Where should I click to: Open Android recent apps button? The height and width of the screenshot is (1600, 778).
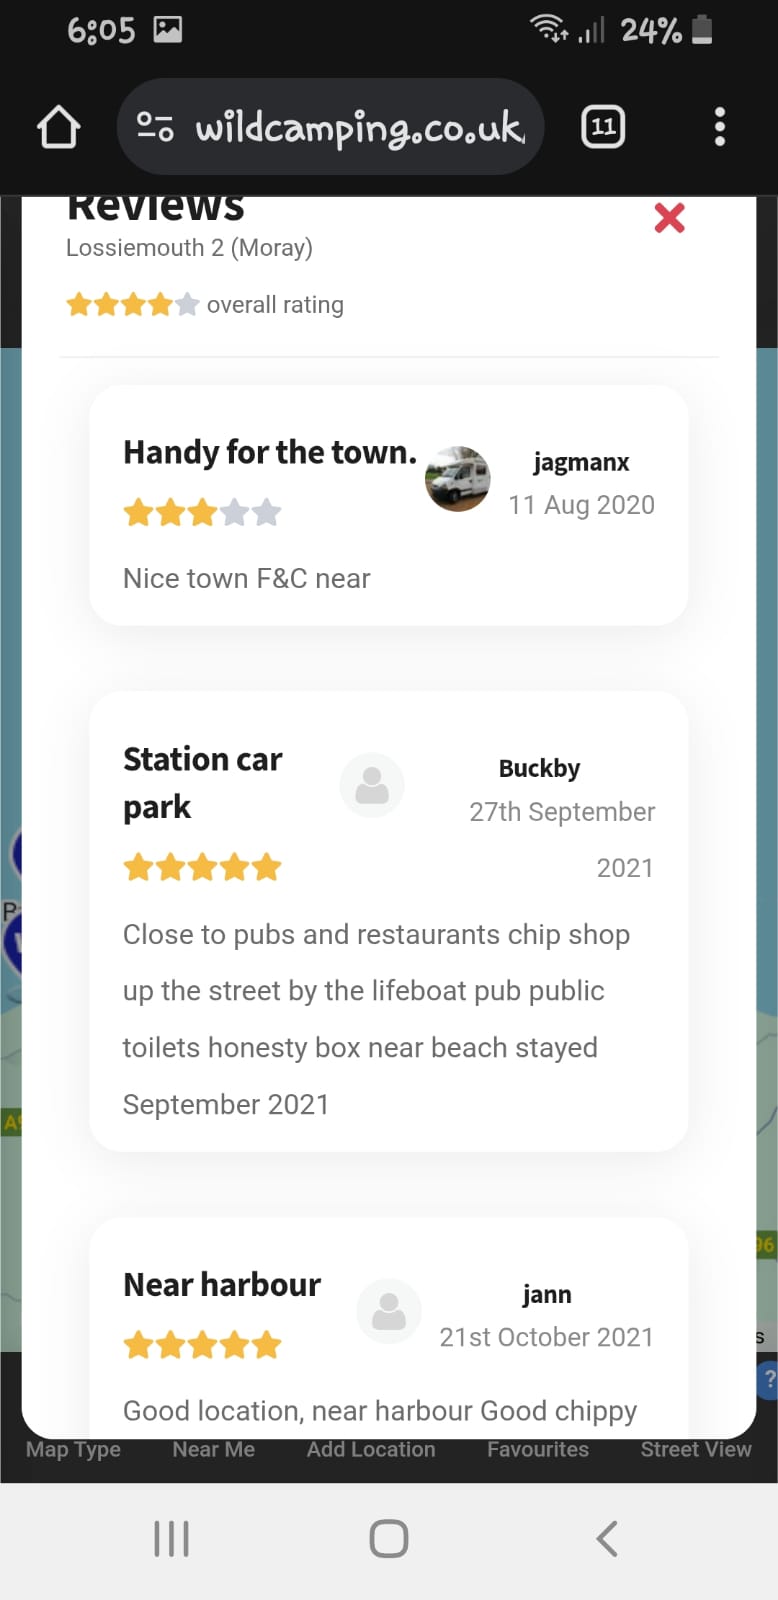[171, 1539]
